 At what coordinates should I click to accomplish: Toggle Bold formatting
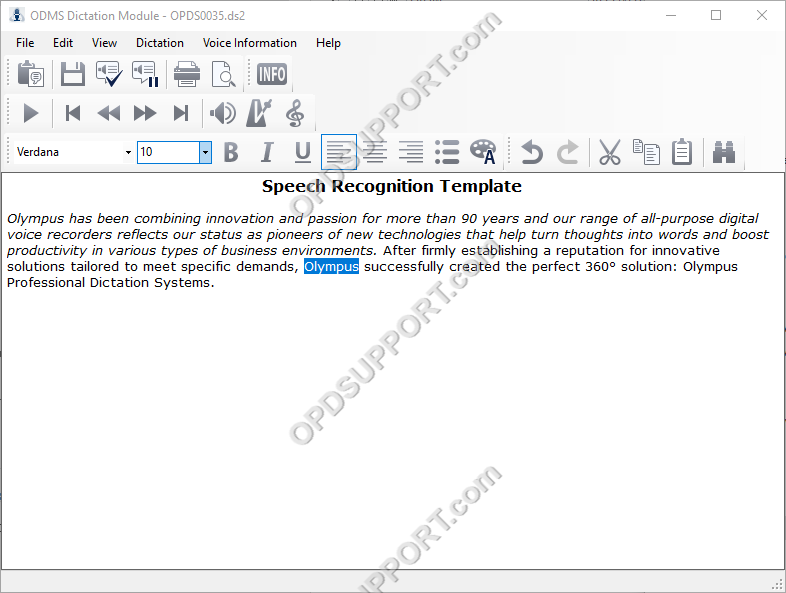click(x=231, y=152)
